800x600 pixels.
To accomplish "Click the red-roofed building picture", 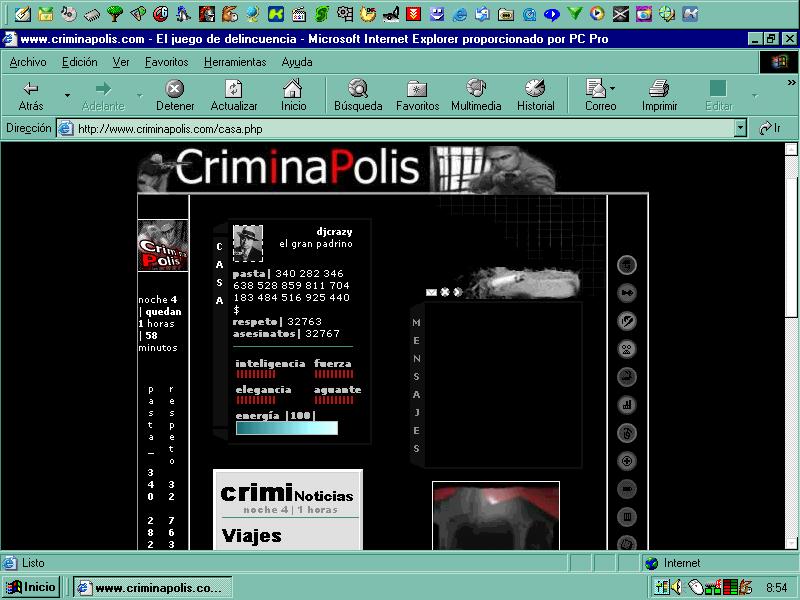I will point(496,515).
